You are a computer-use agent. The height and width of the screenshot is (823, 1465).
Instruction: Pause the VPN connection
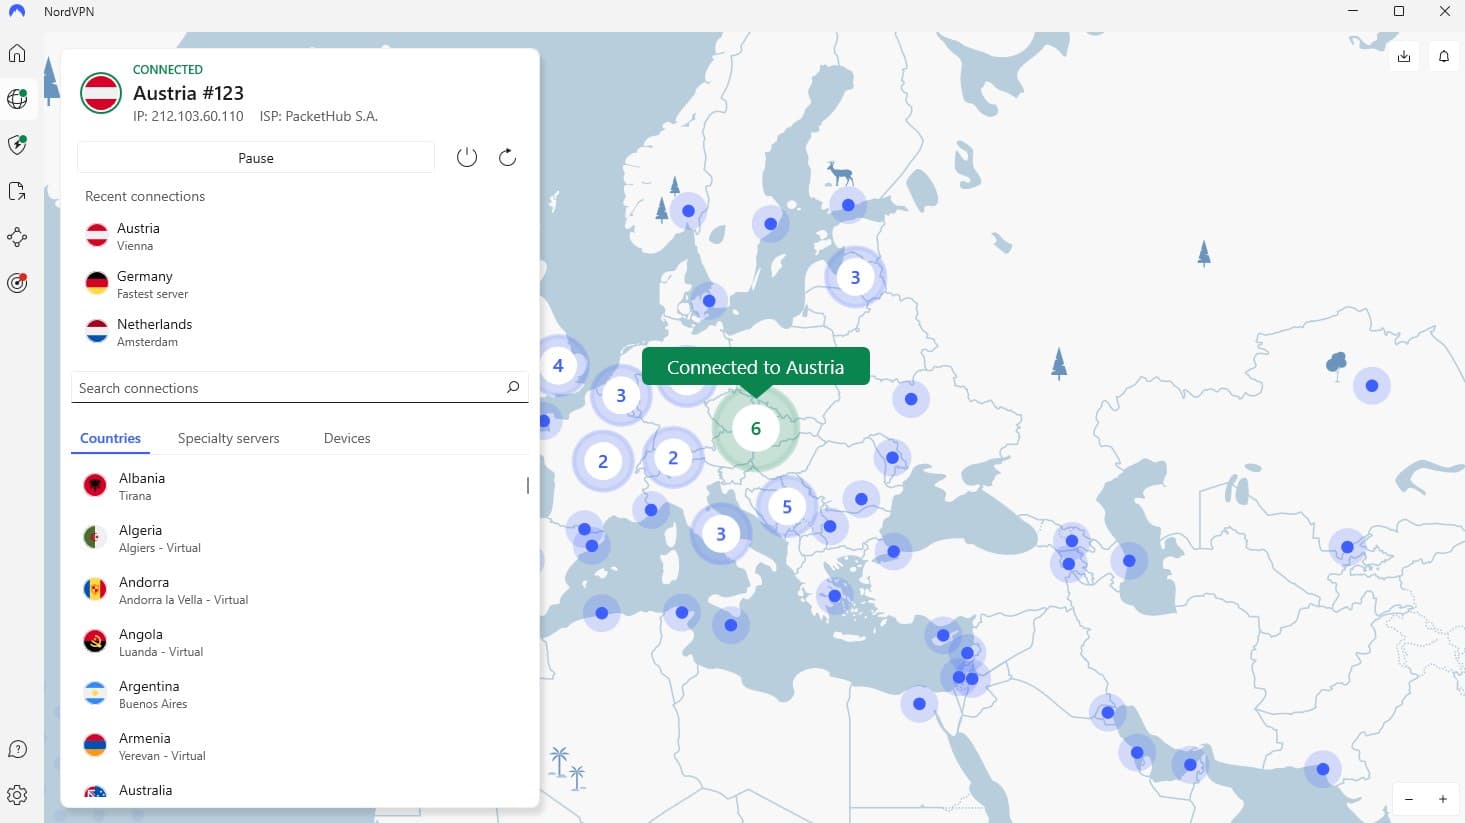256,158
